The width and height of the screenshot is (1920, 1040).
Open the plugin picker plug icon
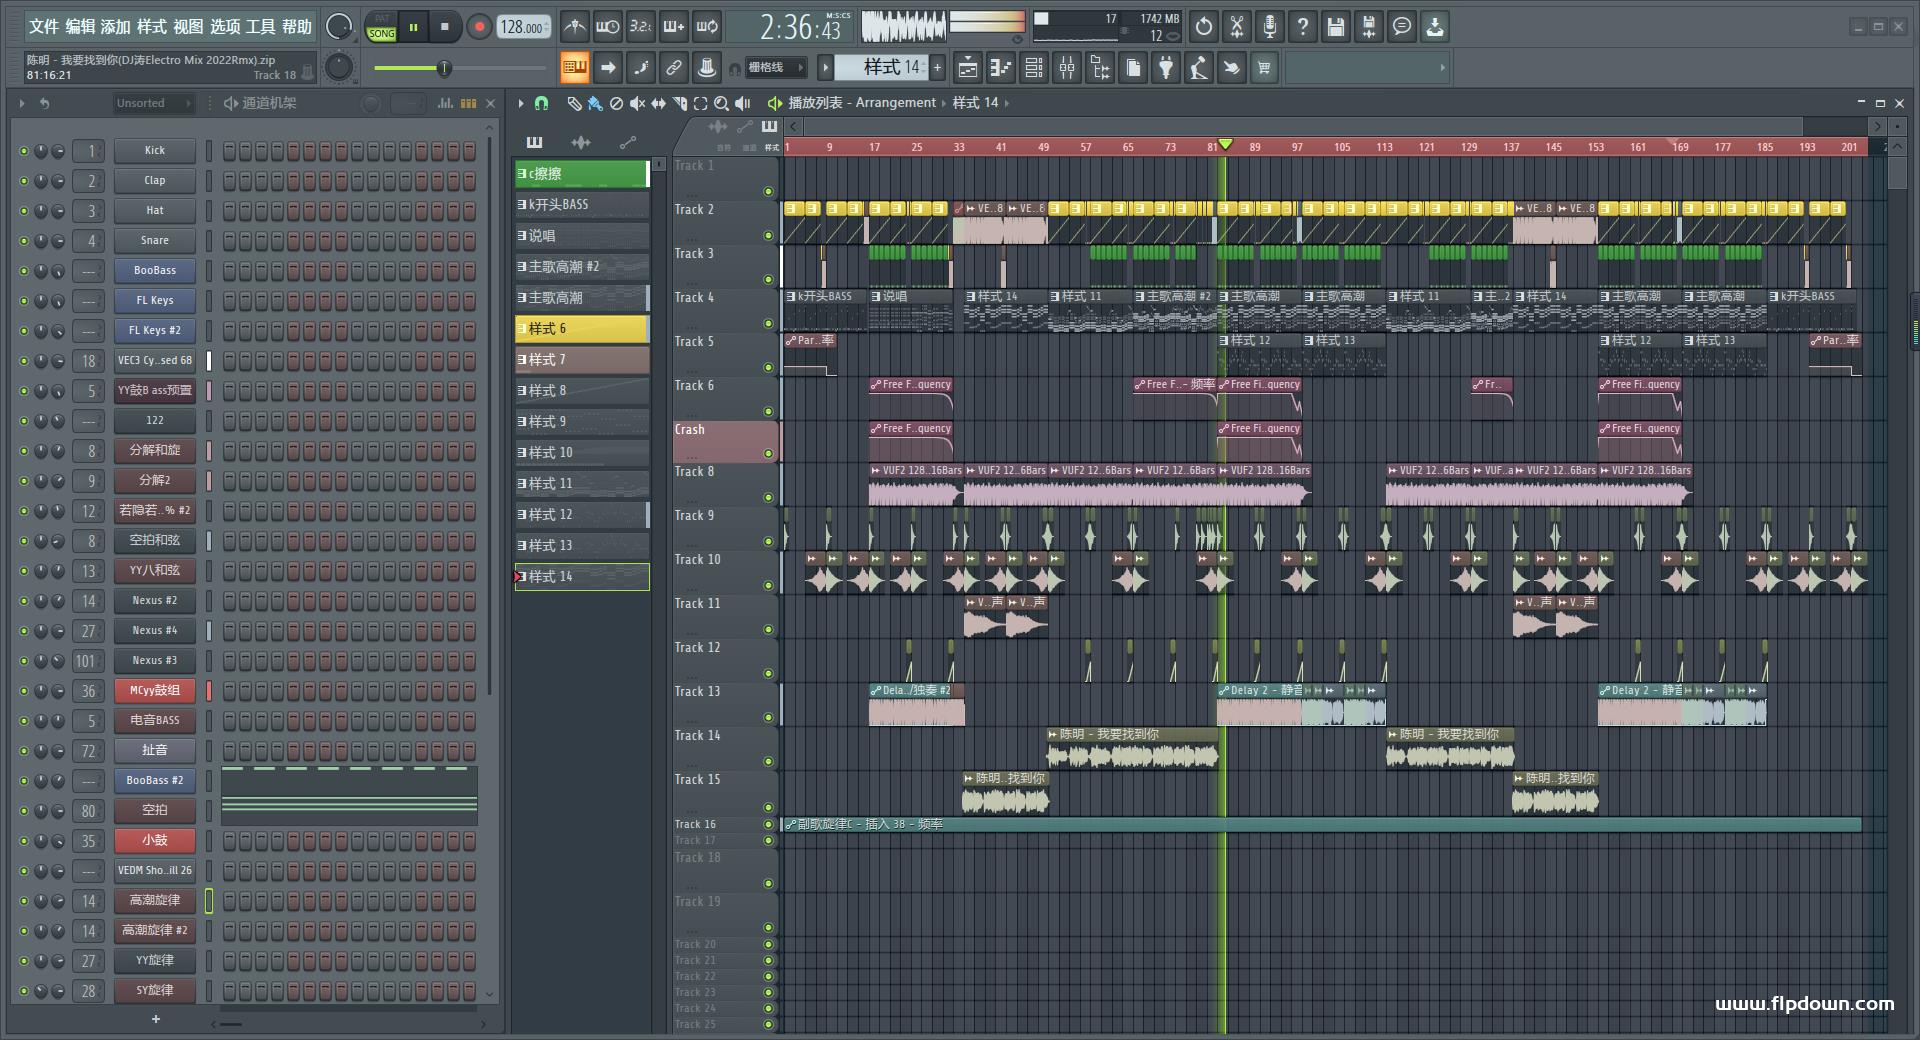[x=1166, y=68]
